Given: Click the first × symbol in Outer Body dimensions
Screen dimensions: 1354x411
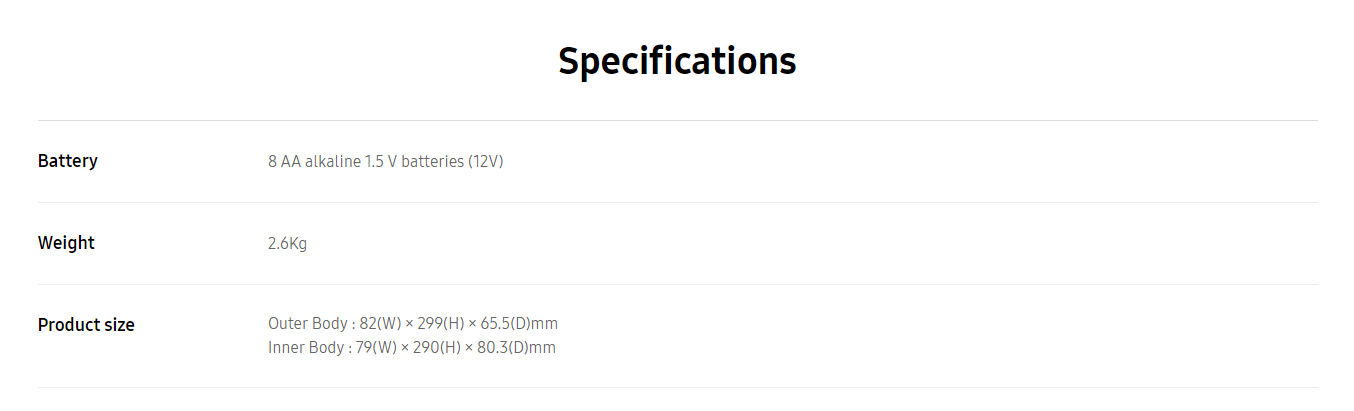Looking at the screenshot, I should tap(407, 324).
